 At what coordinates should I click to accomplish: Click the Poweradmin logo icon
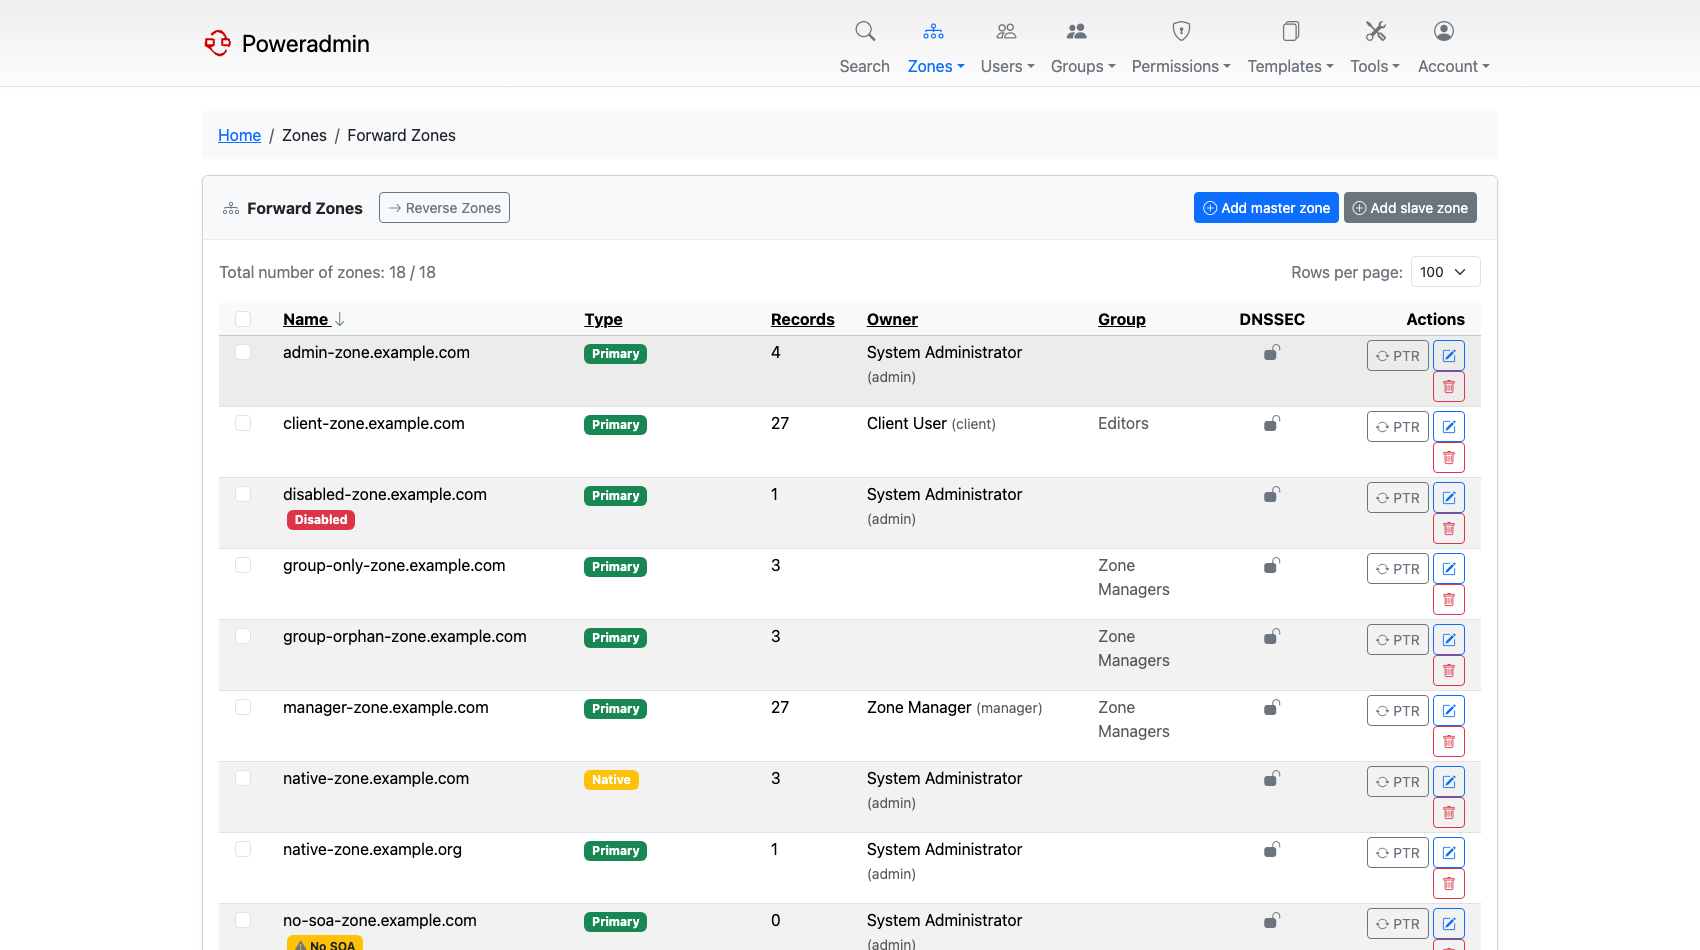217,43
